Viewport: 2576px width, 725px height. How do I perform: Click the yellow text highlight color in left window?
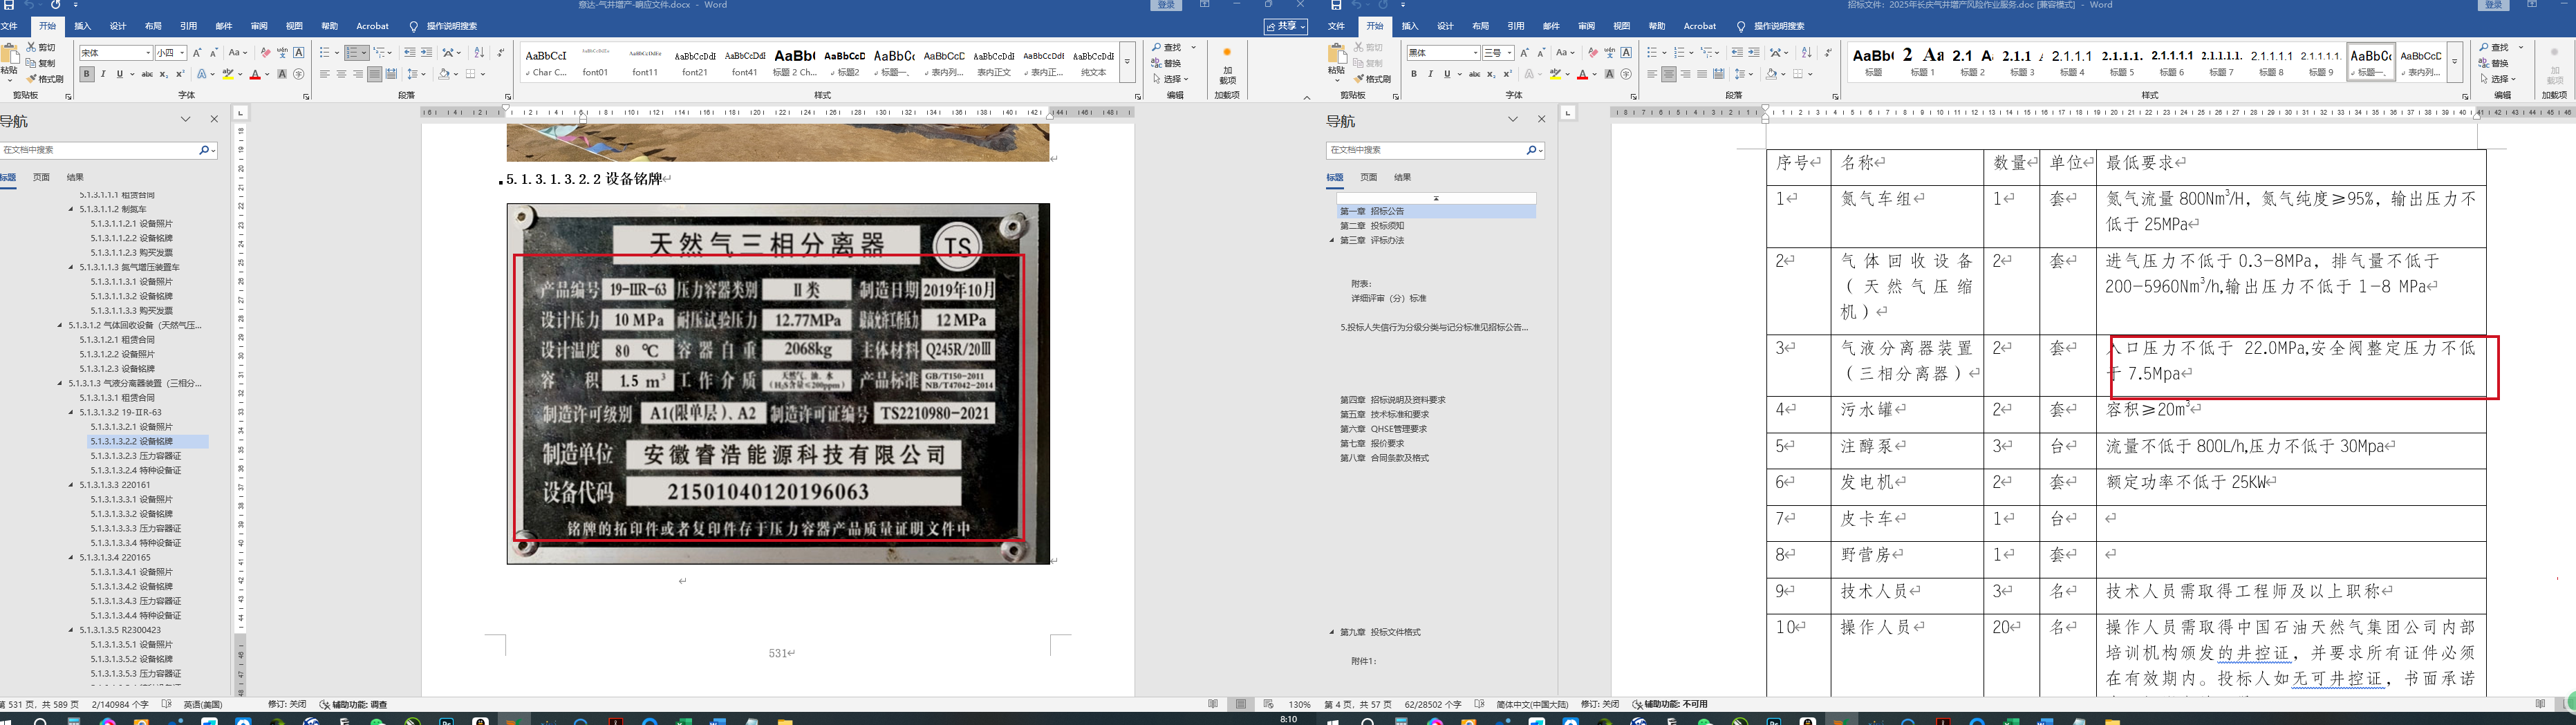[228, 74]
